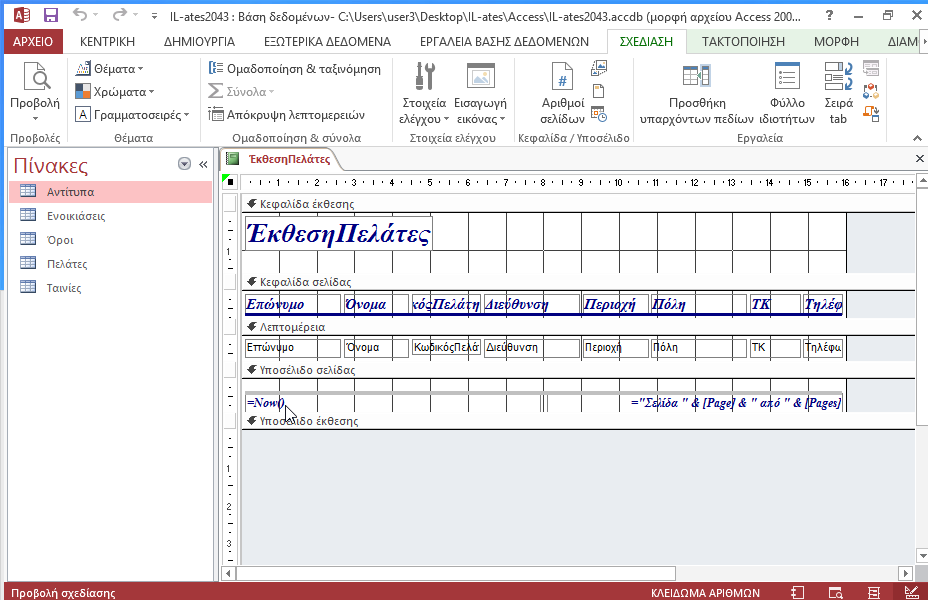Open the ΤΑΚΤΟΠΟΙΗΣΗ ribbon tab

(743, 41)
